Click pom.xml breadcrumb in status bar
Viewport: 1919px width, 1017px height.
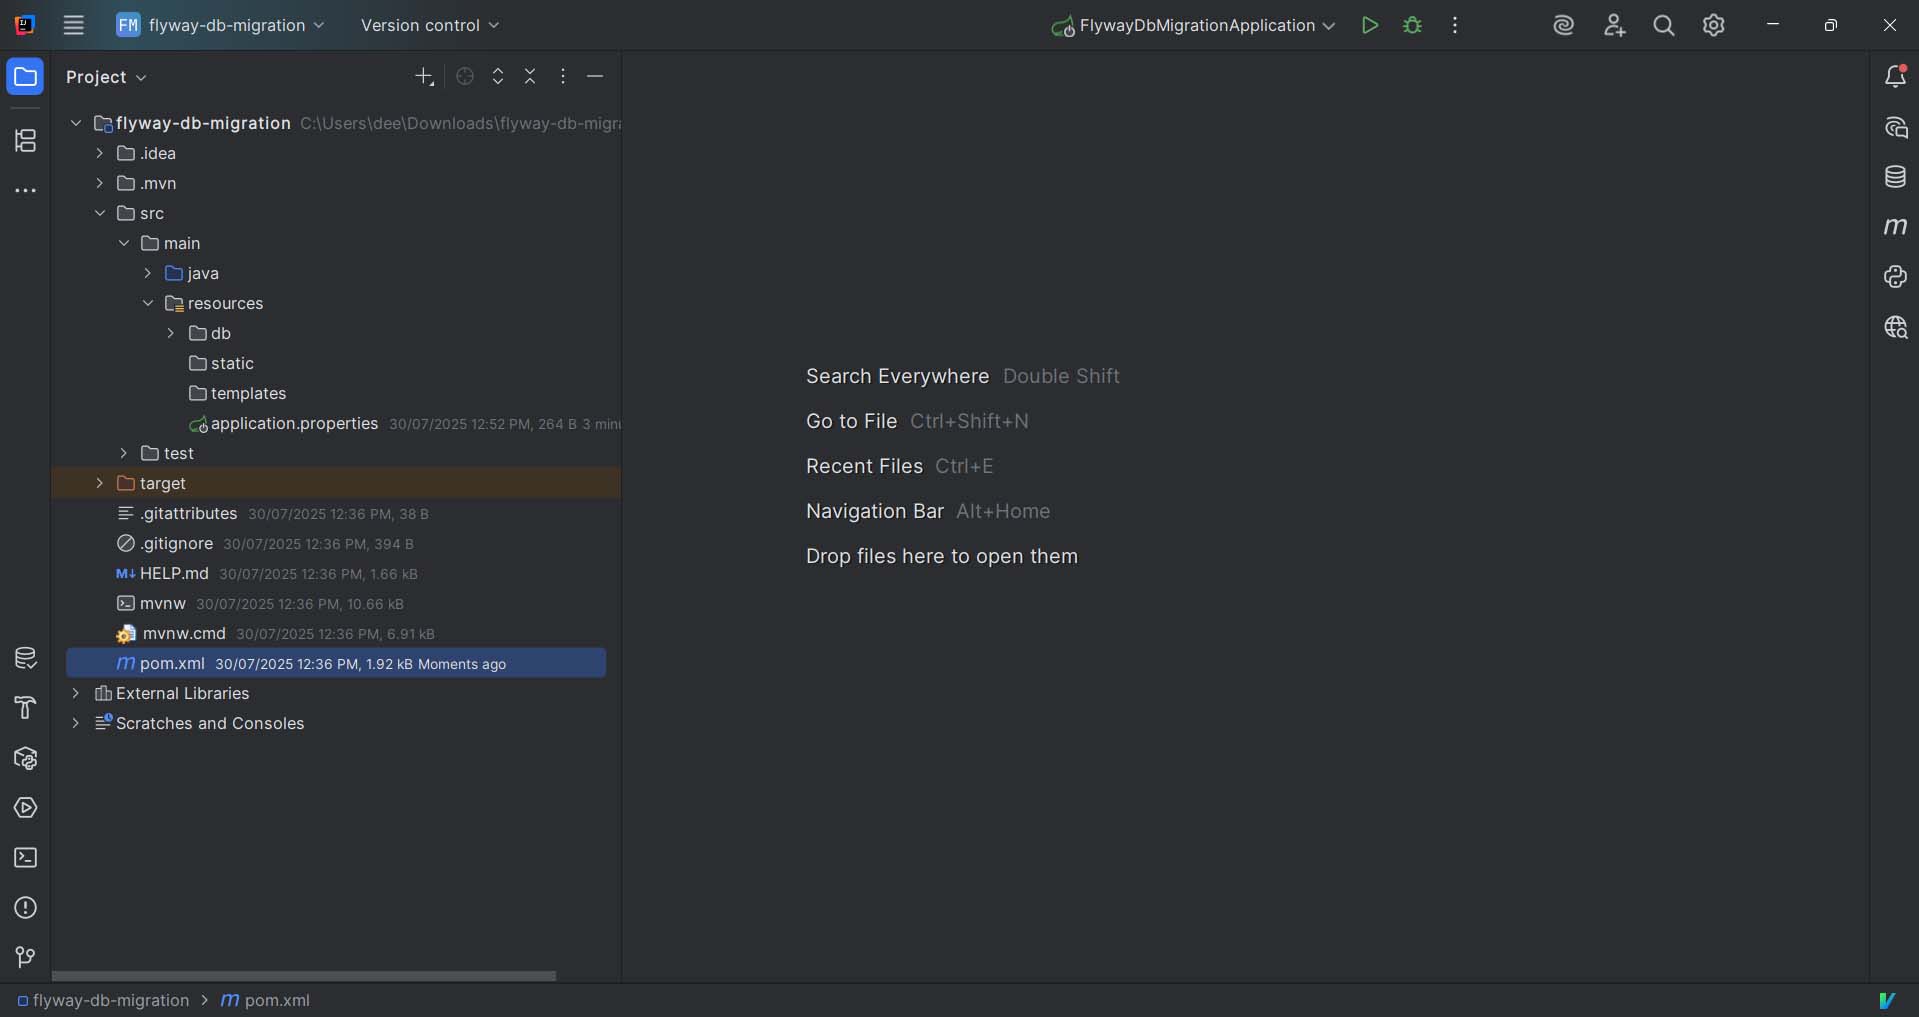265,1000
